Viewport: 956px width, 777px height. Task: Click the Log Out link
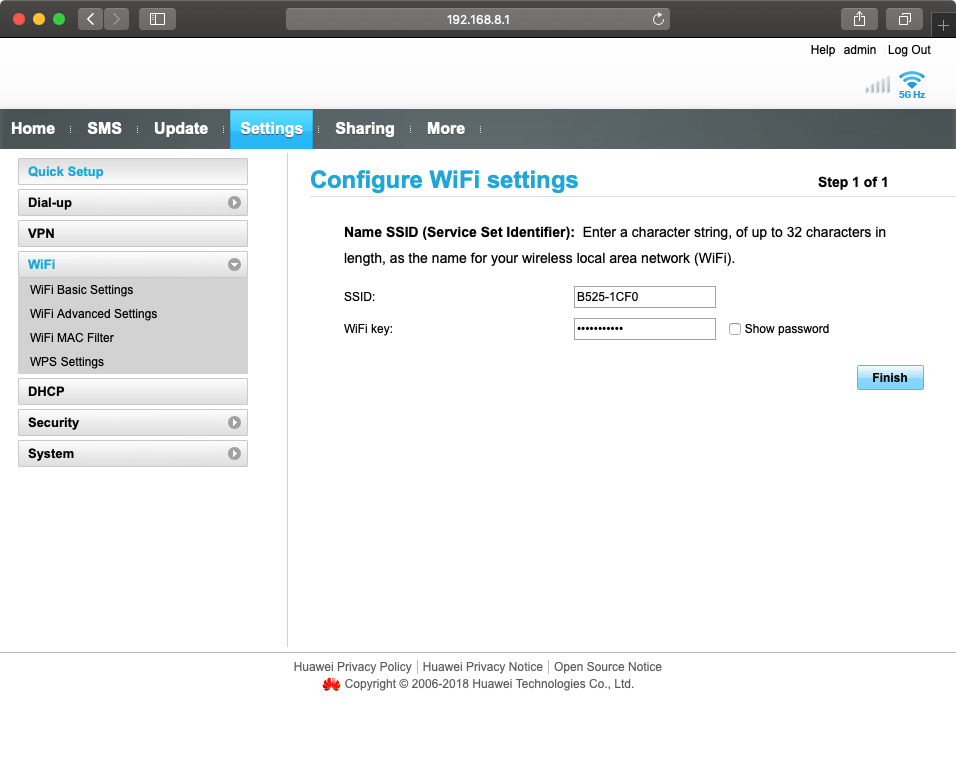tap(909, 50)
